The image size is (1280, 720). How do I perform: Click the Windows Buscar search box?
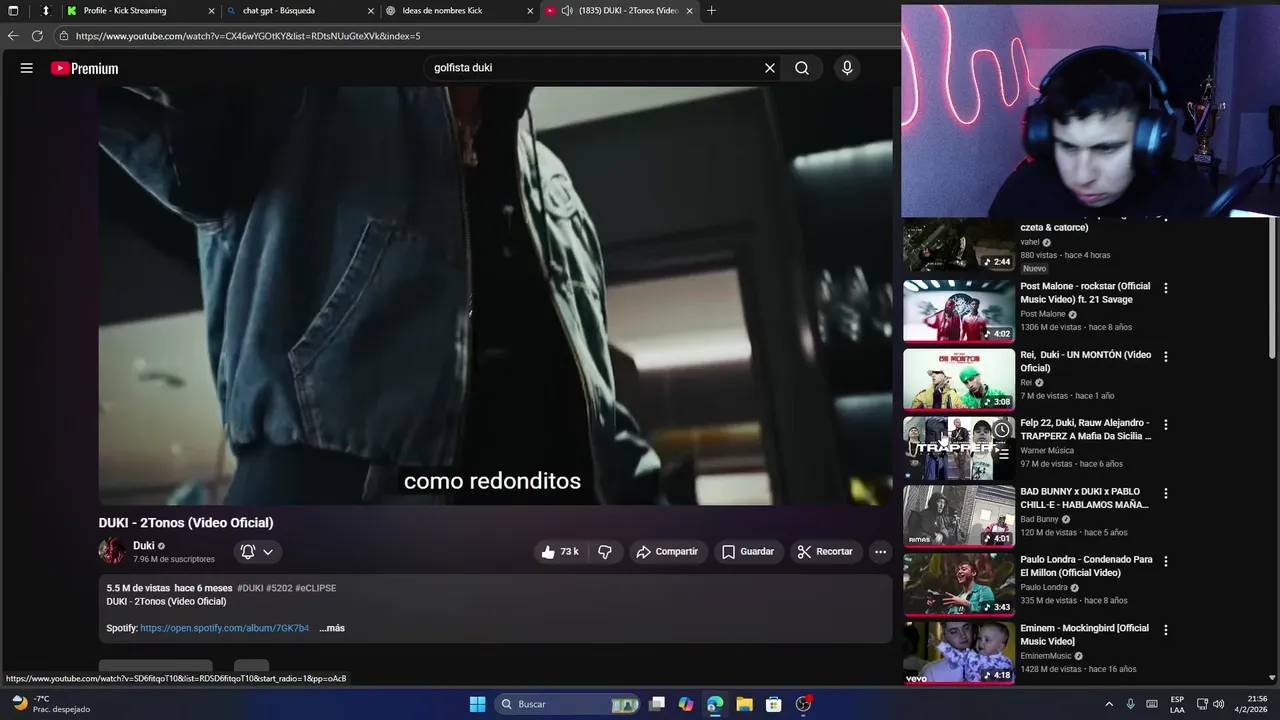point(567,704)
